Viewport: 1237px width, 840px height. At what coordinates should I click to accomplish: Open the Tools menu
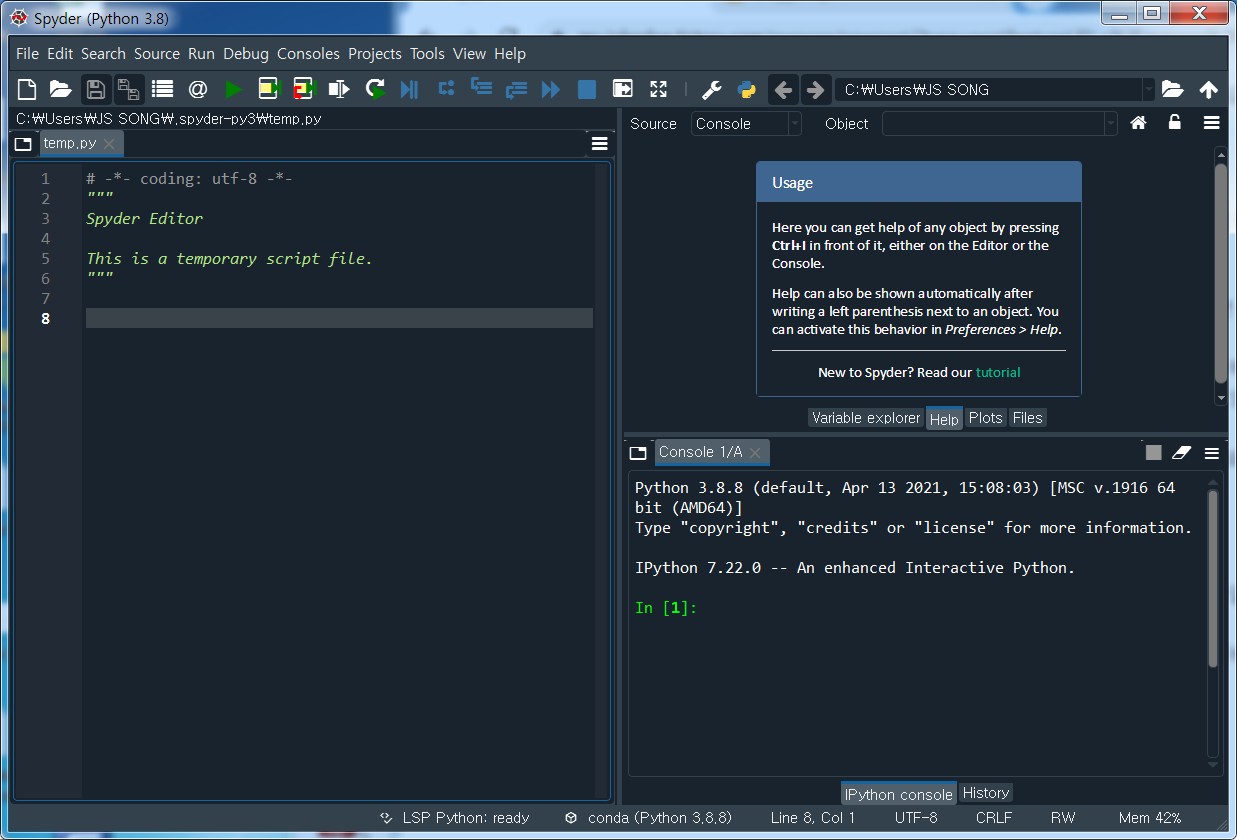pos(427,53)
